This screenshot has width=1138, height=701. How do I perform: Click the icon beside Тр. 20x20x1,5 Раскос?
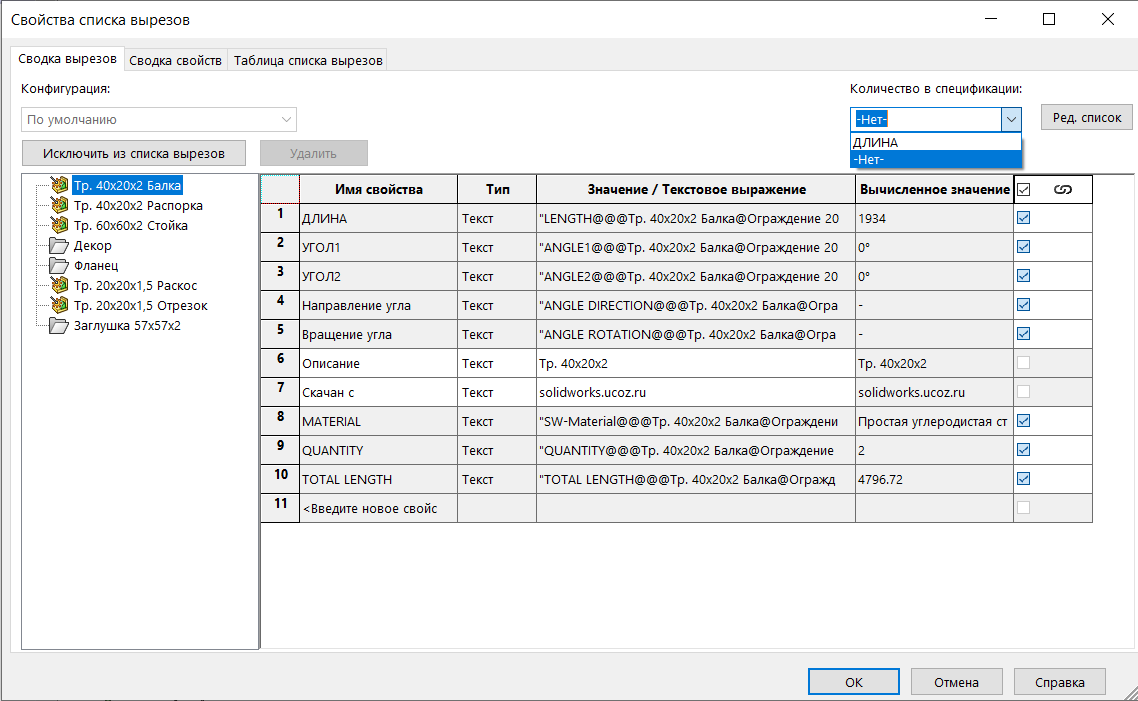pyautogui.click(x=58, y=285)
